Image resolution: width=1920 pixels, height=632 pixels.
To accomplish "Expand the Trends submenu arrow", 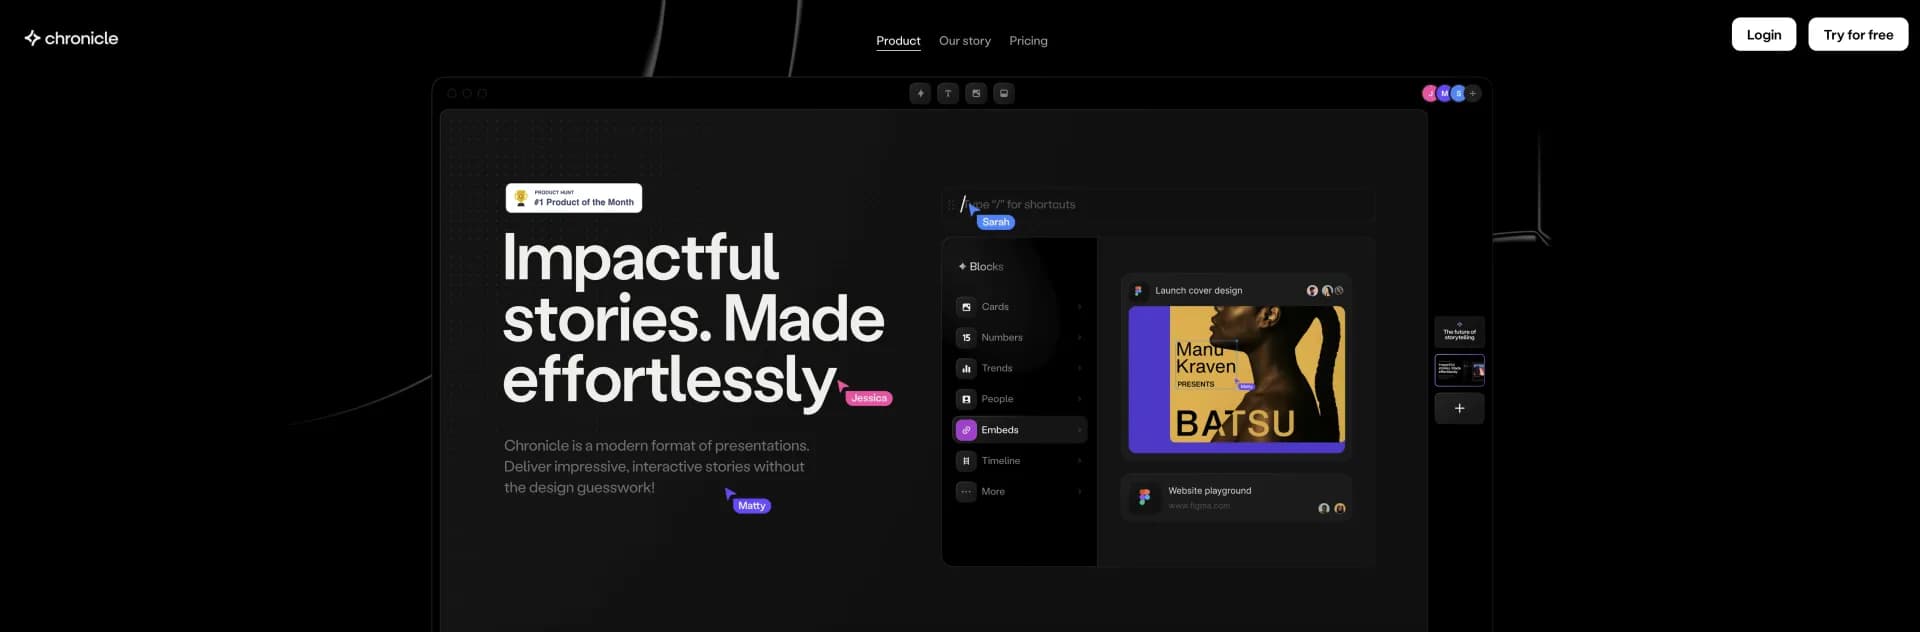I will [x=1080, y=369].
